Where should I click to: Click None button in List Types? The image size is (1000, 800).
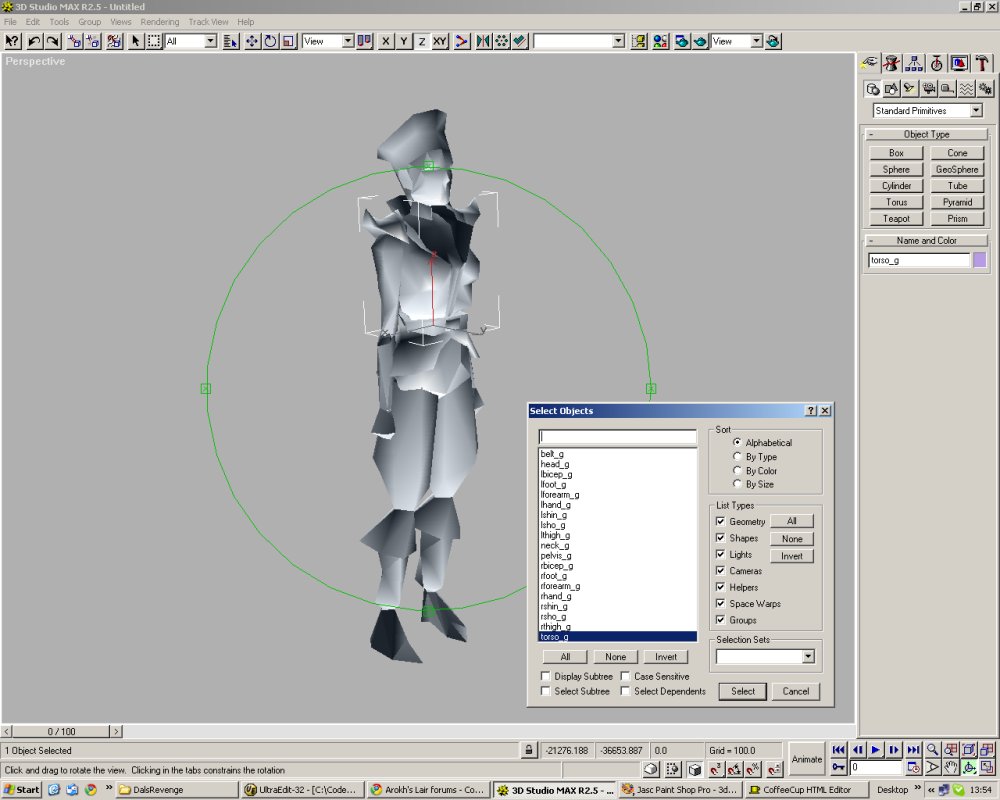click(791, 538)
